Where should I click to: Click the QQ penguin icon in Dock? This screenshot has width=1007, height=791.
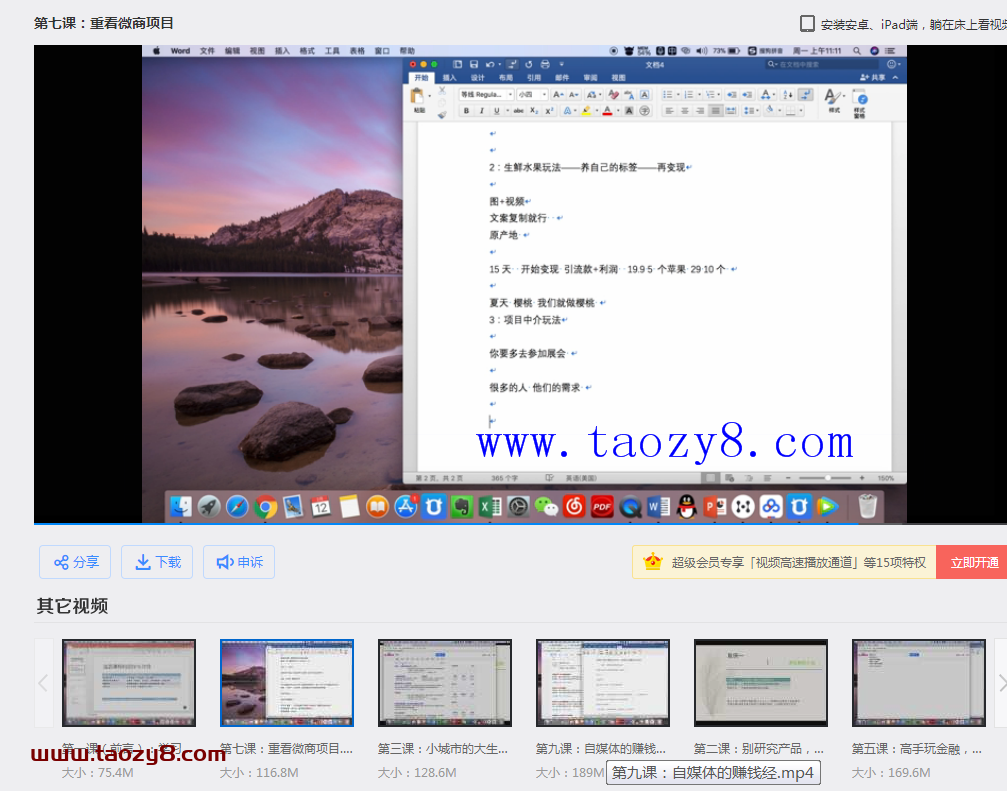[x=686, y=507]
